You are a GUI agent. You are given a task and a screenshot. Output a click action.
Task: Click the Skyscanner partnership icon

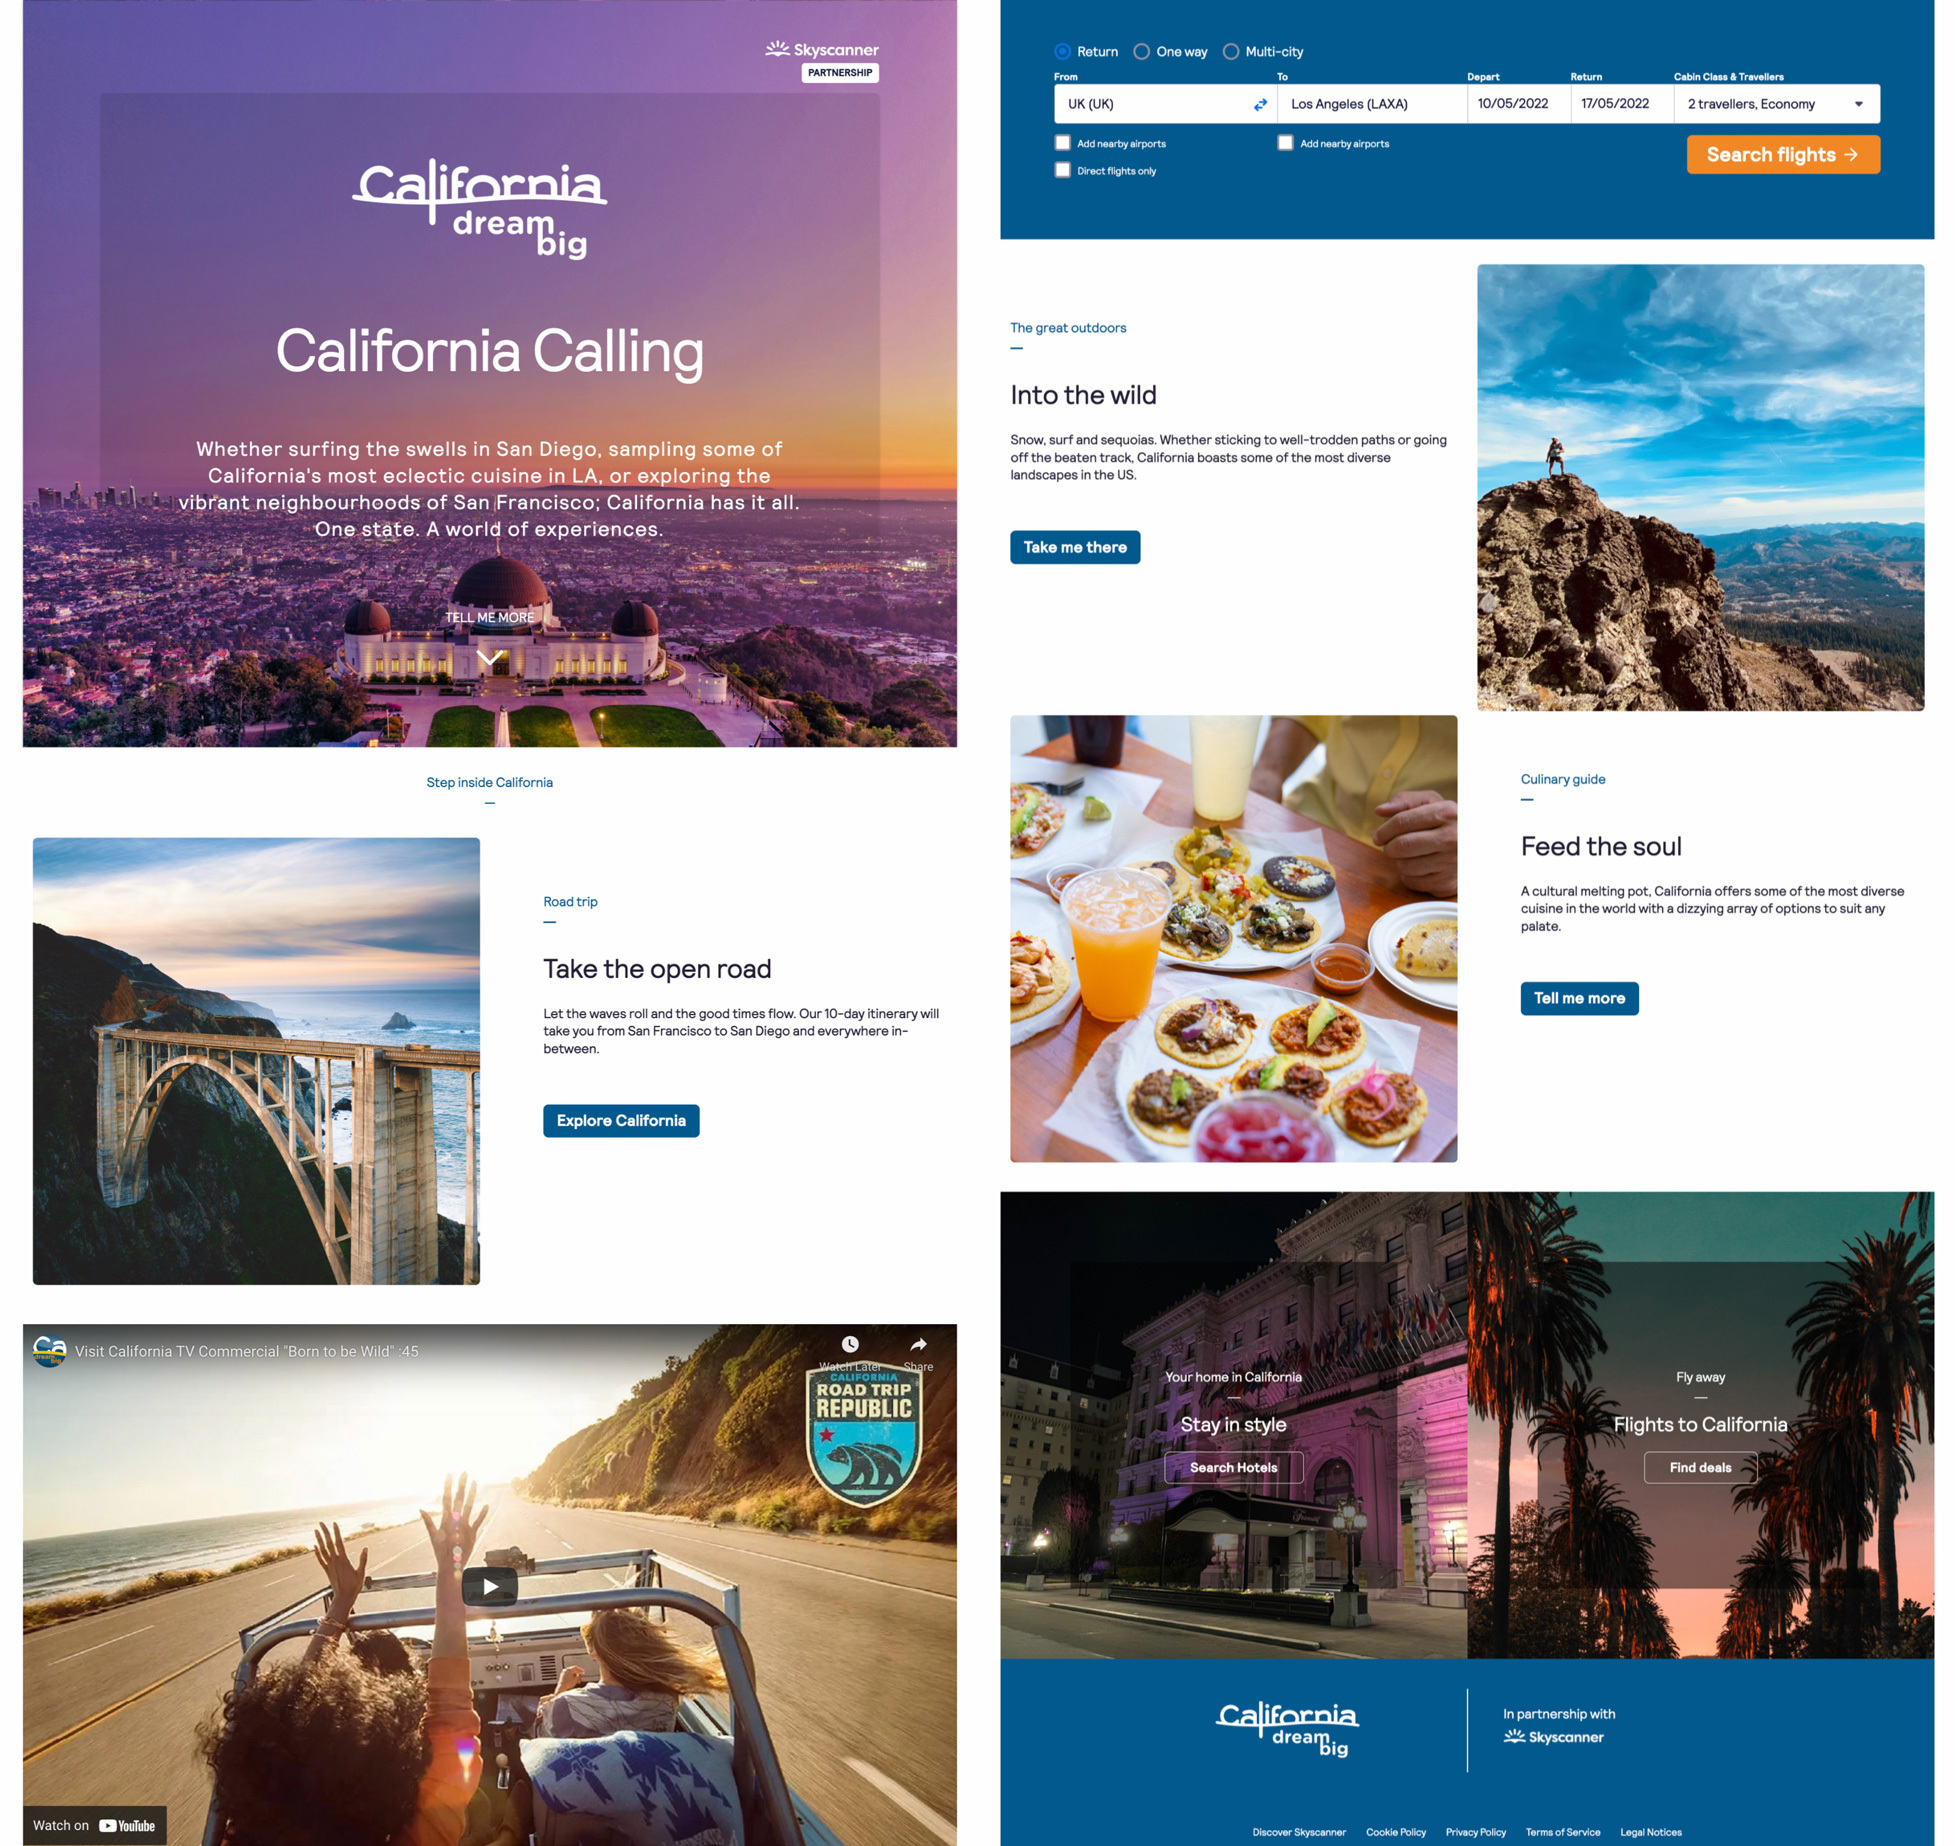tap(827, 59)
